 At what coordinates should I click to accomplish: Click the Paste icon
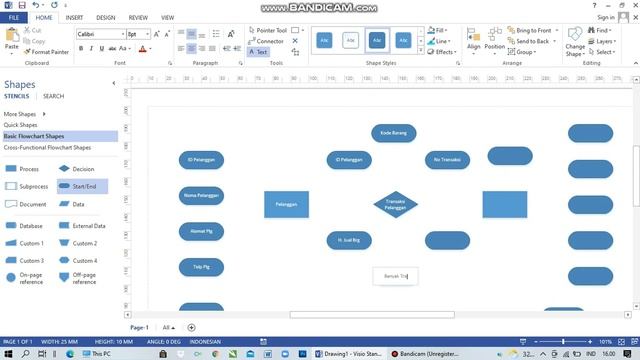click(12, 35)
